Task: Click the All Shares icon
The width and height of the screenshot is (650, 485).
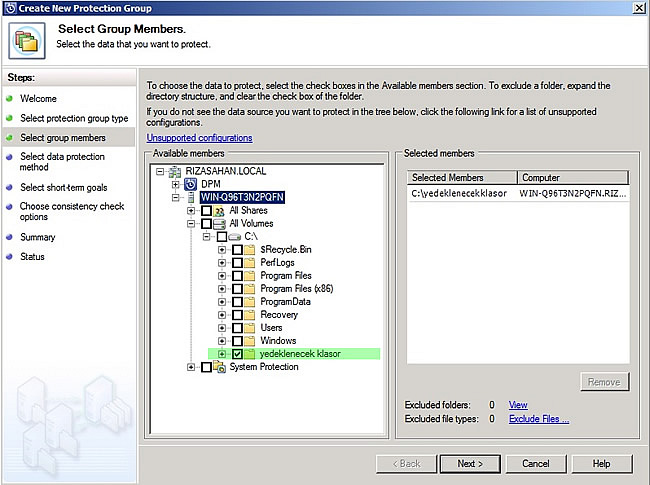Action: click(x=219, y=211)
